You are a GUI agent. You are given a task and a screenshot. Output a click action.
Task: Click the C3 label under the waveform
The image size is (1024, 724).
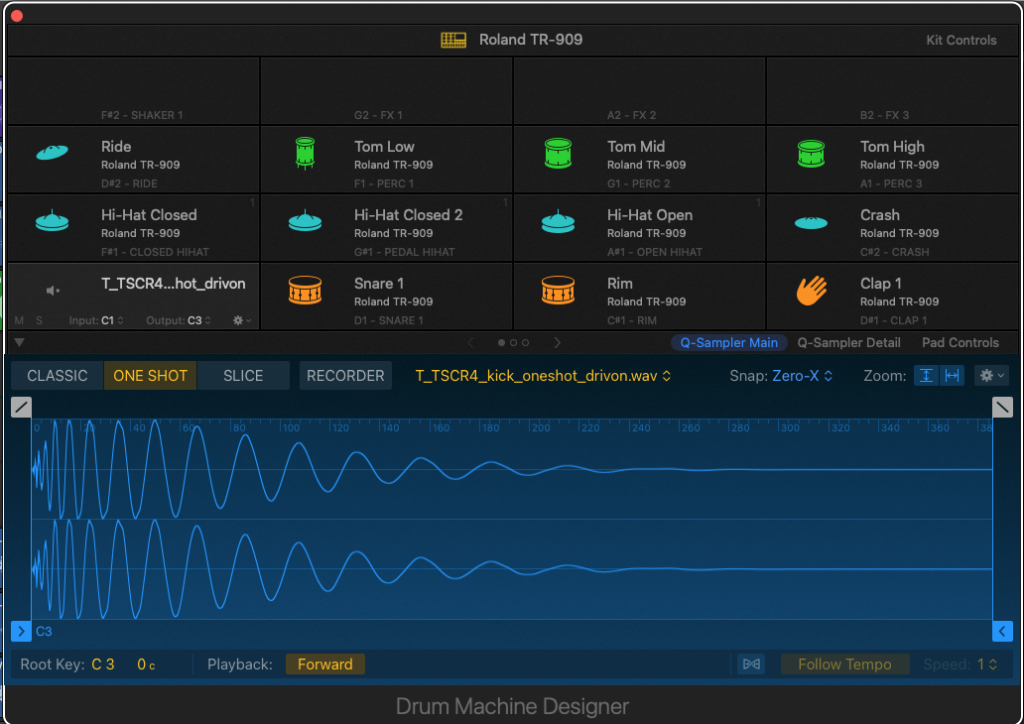point(44,631)
